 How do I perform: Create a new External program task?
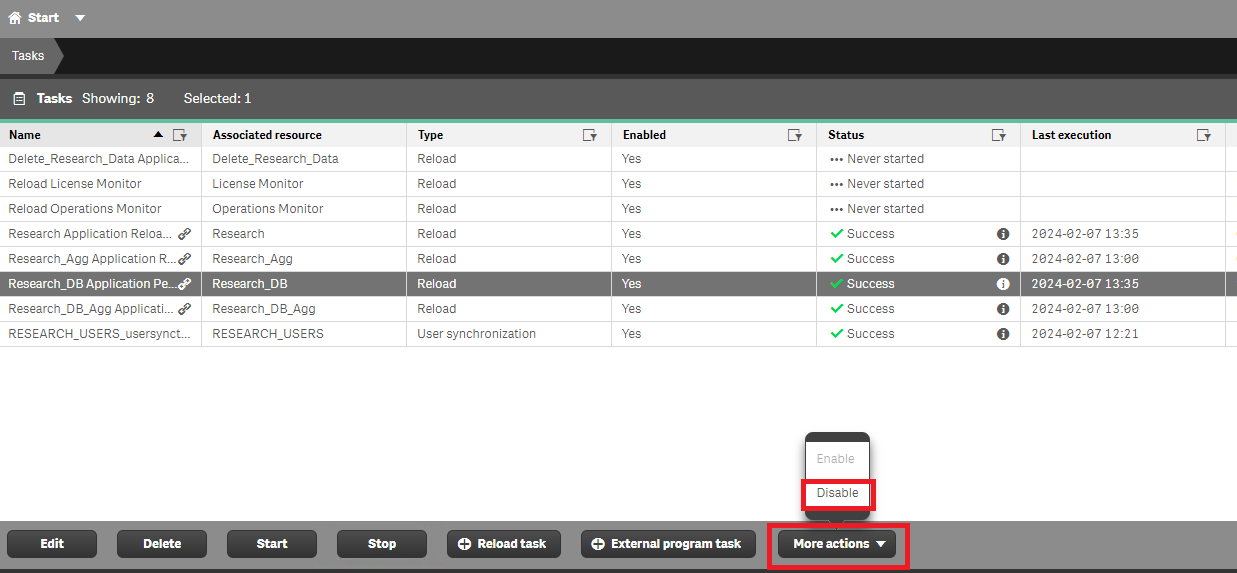point(668,544)
